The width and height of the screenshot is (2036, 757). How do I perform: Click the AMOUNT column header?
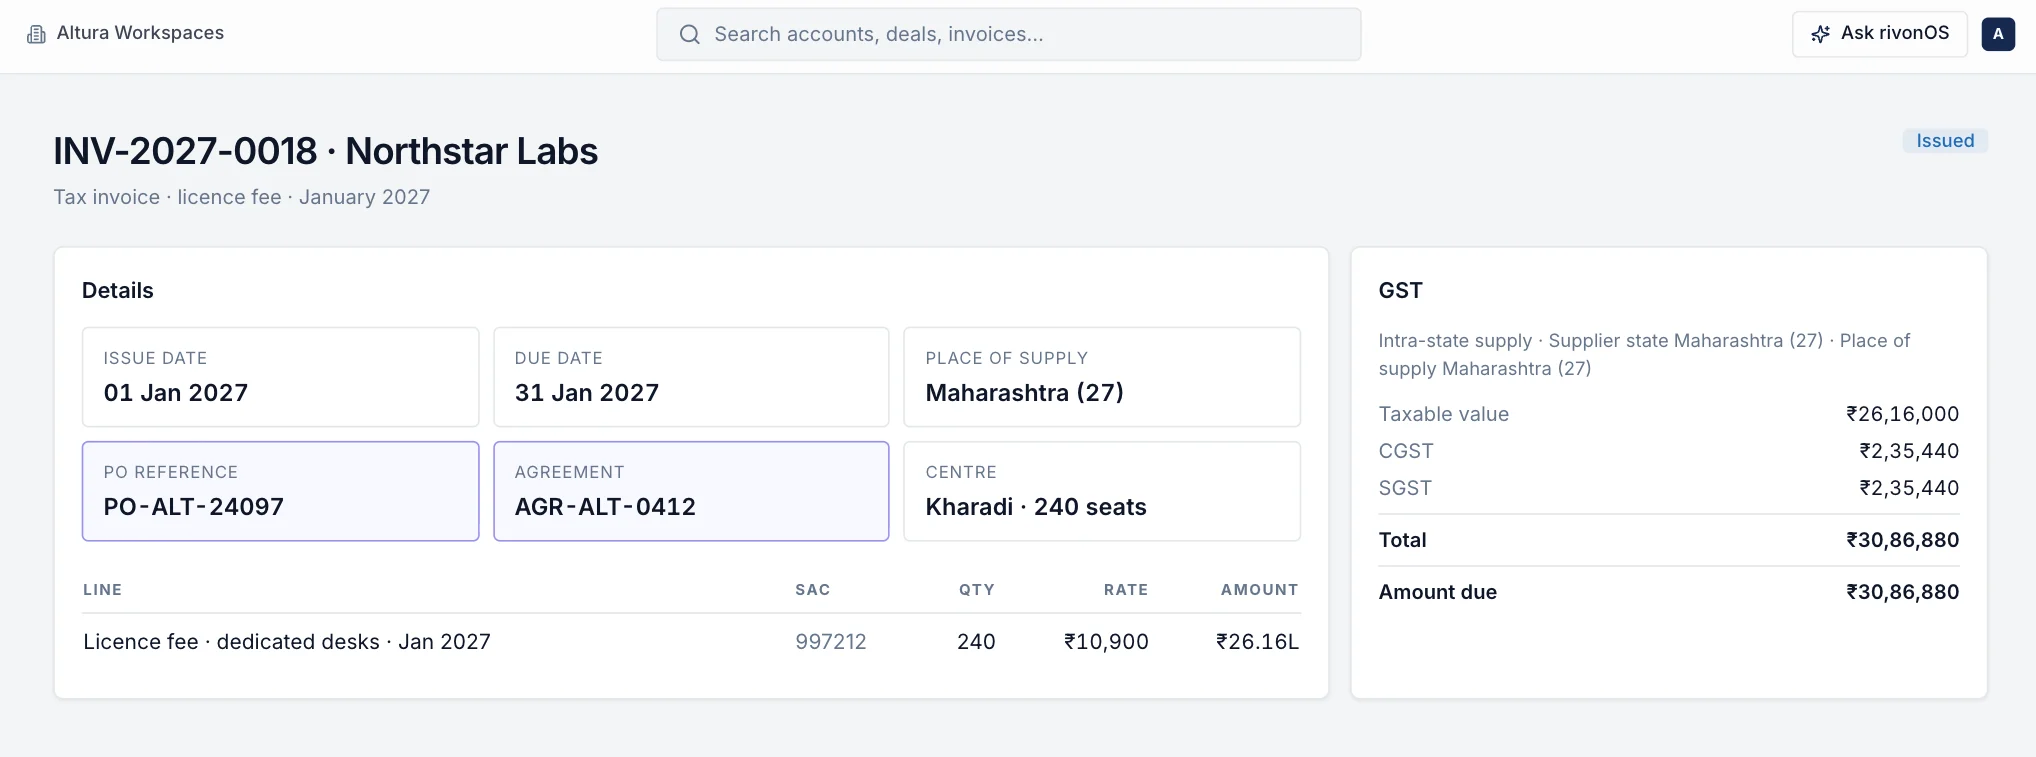coord(1259,590)
